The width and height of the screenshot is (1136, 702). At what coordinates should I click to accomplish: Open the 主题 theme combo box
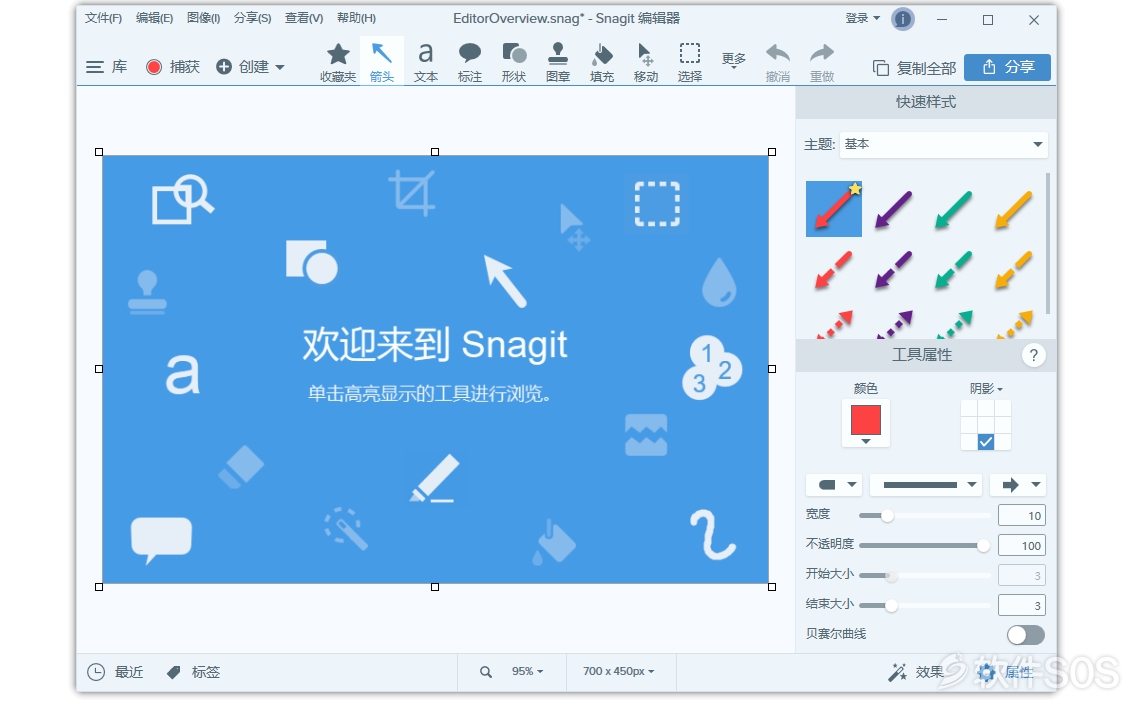tap(943, 144)
